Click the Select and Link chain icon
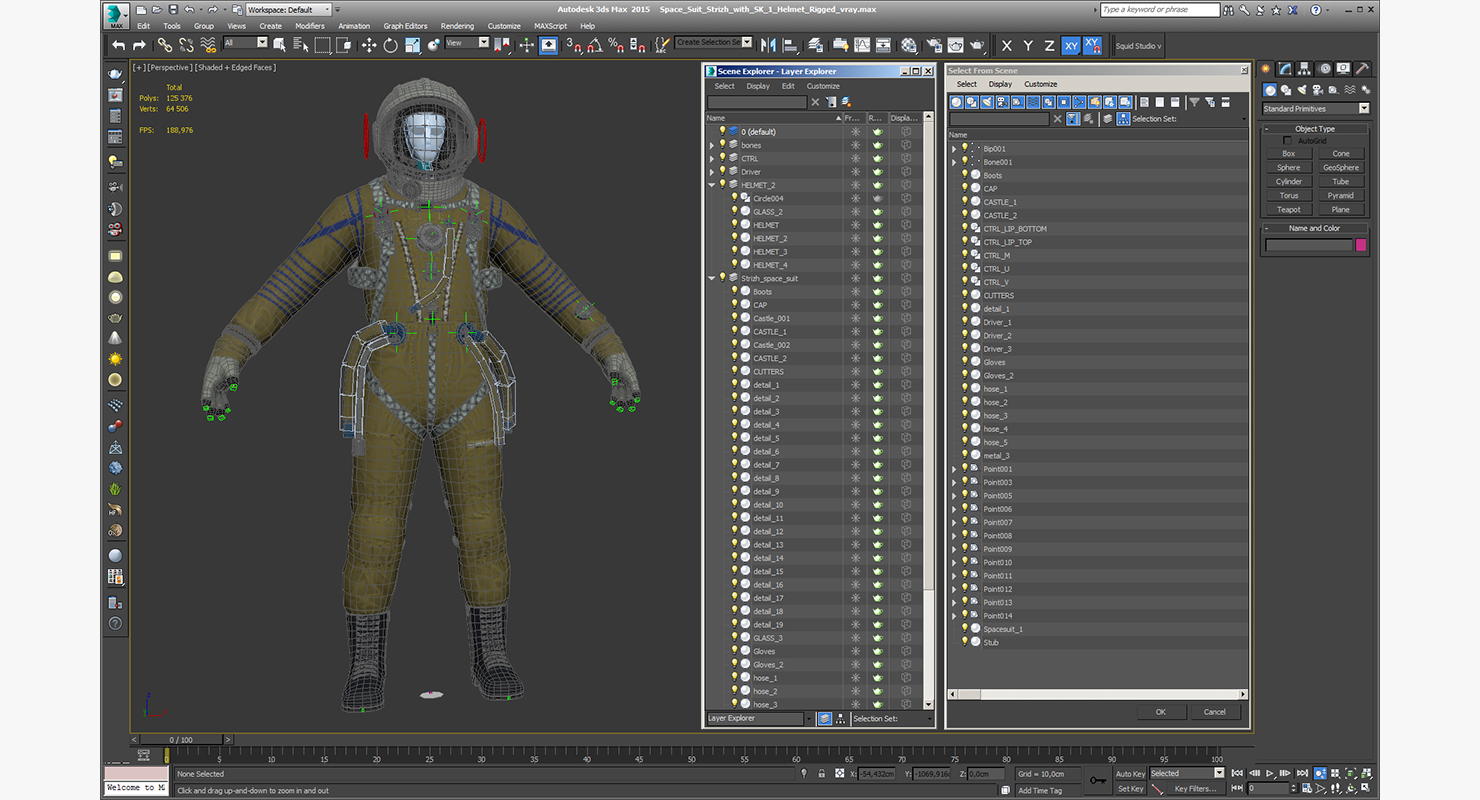The height and width of the screenshot is (800, 1480). pyautogui.click(x=164, y=45)
